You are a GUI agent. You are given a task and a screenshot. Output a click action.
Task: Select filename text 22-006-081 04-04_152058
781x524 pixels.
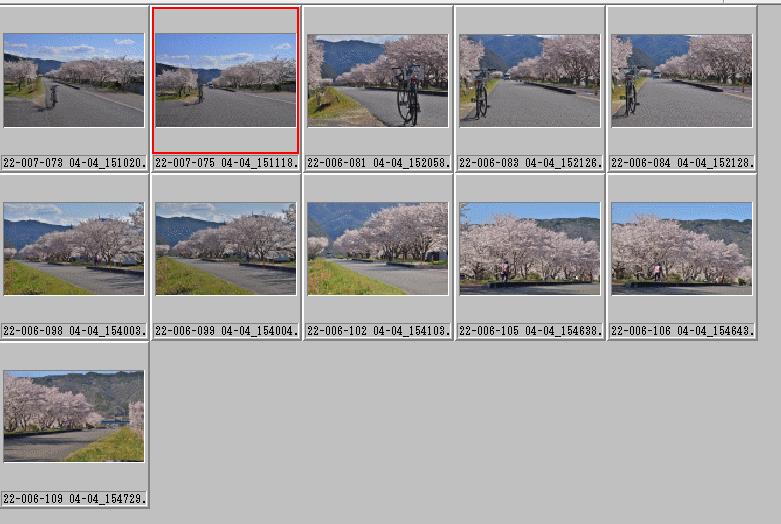click(x=379, y=162)
